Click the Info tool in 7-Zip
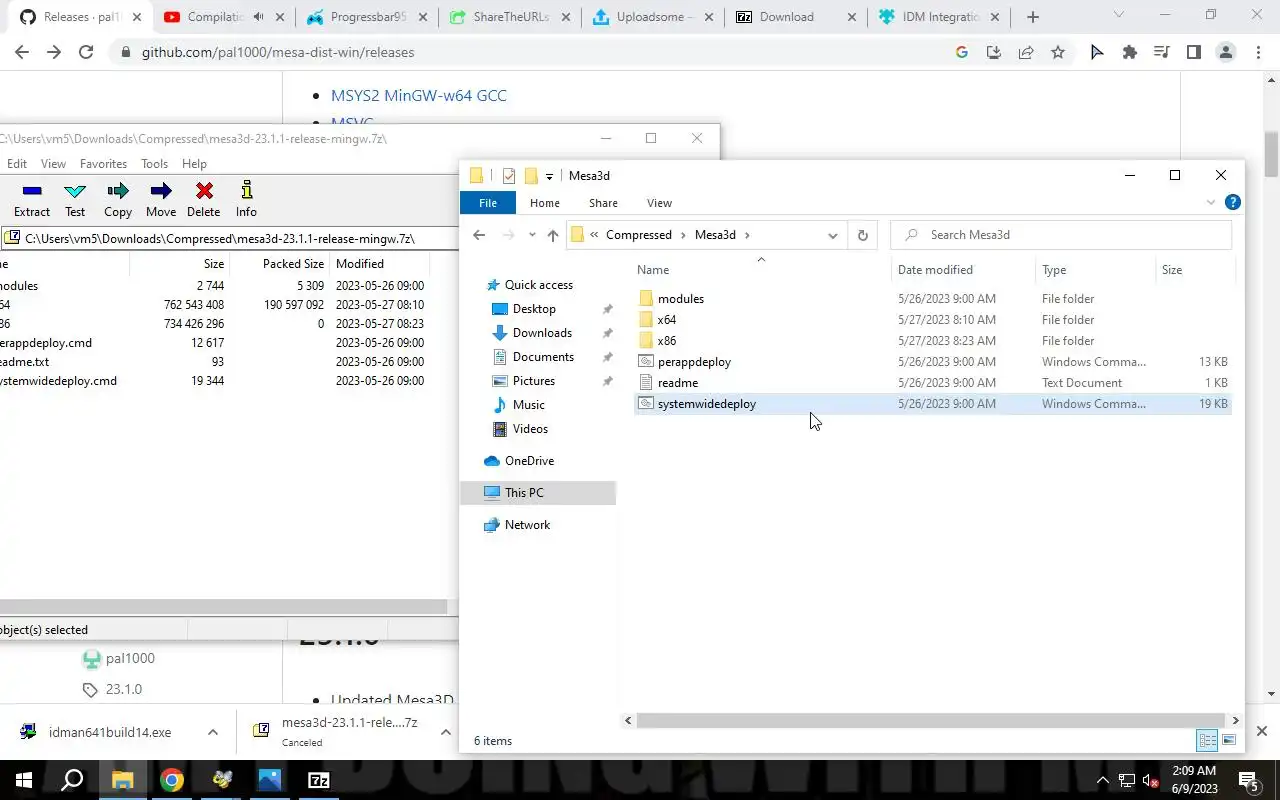The width and height of the screenshot is (1280, 800). (x=246, y=199)
